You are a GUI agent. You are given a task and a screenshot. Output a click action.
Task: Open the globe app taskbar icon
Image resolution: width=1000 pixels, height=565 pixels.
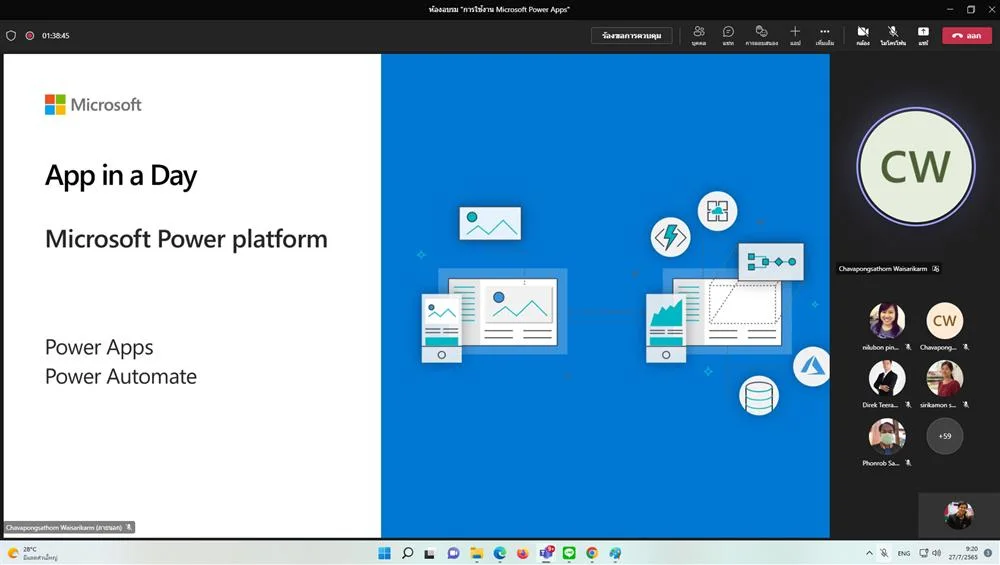pos(615,553)
